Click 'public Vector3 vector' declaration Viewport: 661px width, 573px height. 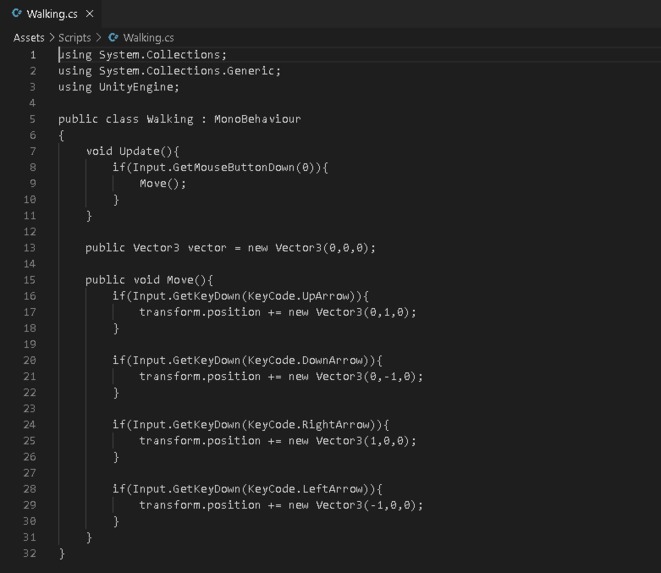[156, 248]
